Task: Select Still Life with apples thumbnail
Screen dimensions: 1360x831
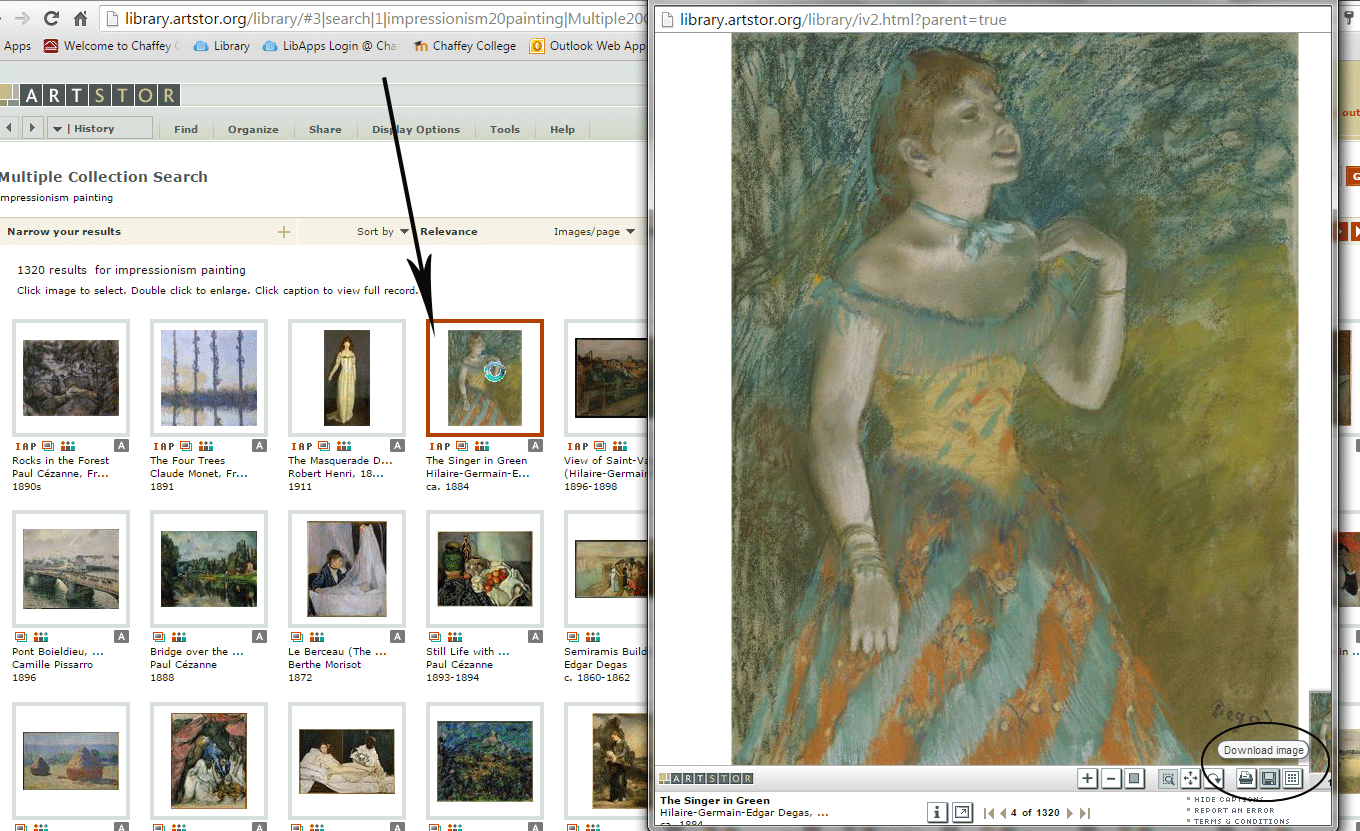Action: [x=485, y=568]
